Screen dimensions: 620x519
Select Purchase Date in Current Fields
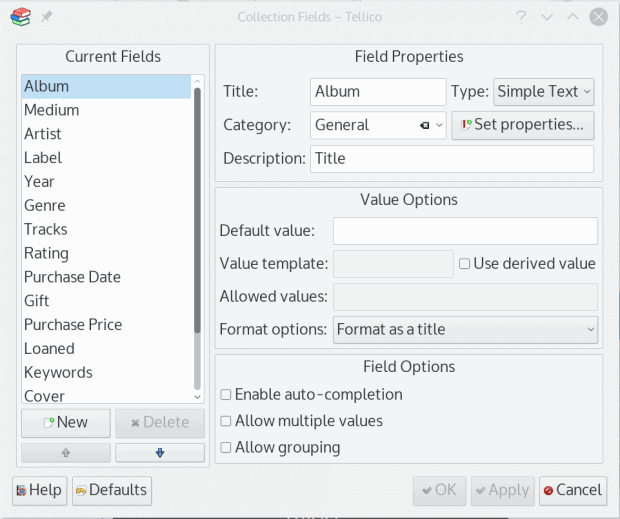click(72, 277)
